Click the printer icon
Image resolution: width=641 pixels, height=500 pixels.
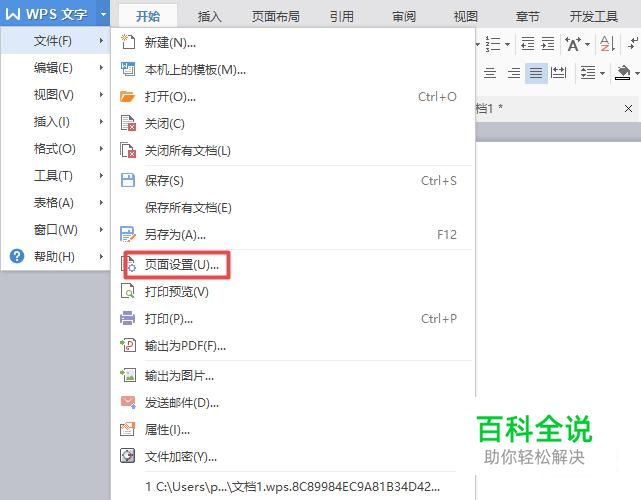(128, 318)
